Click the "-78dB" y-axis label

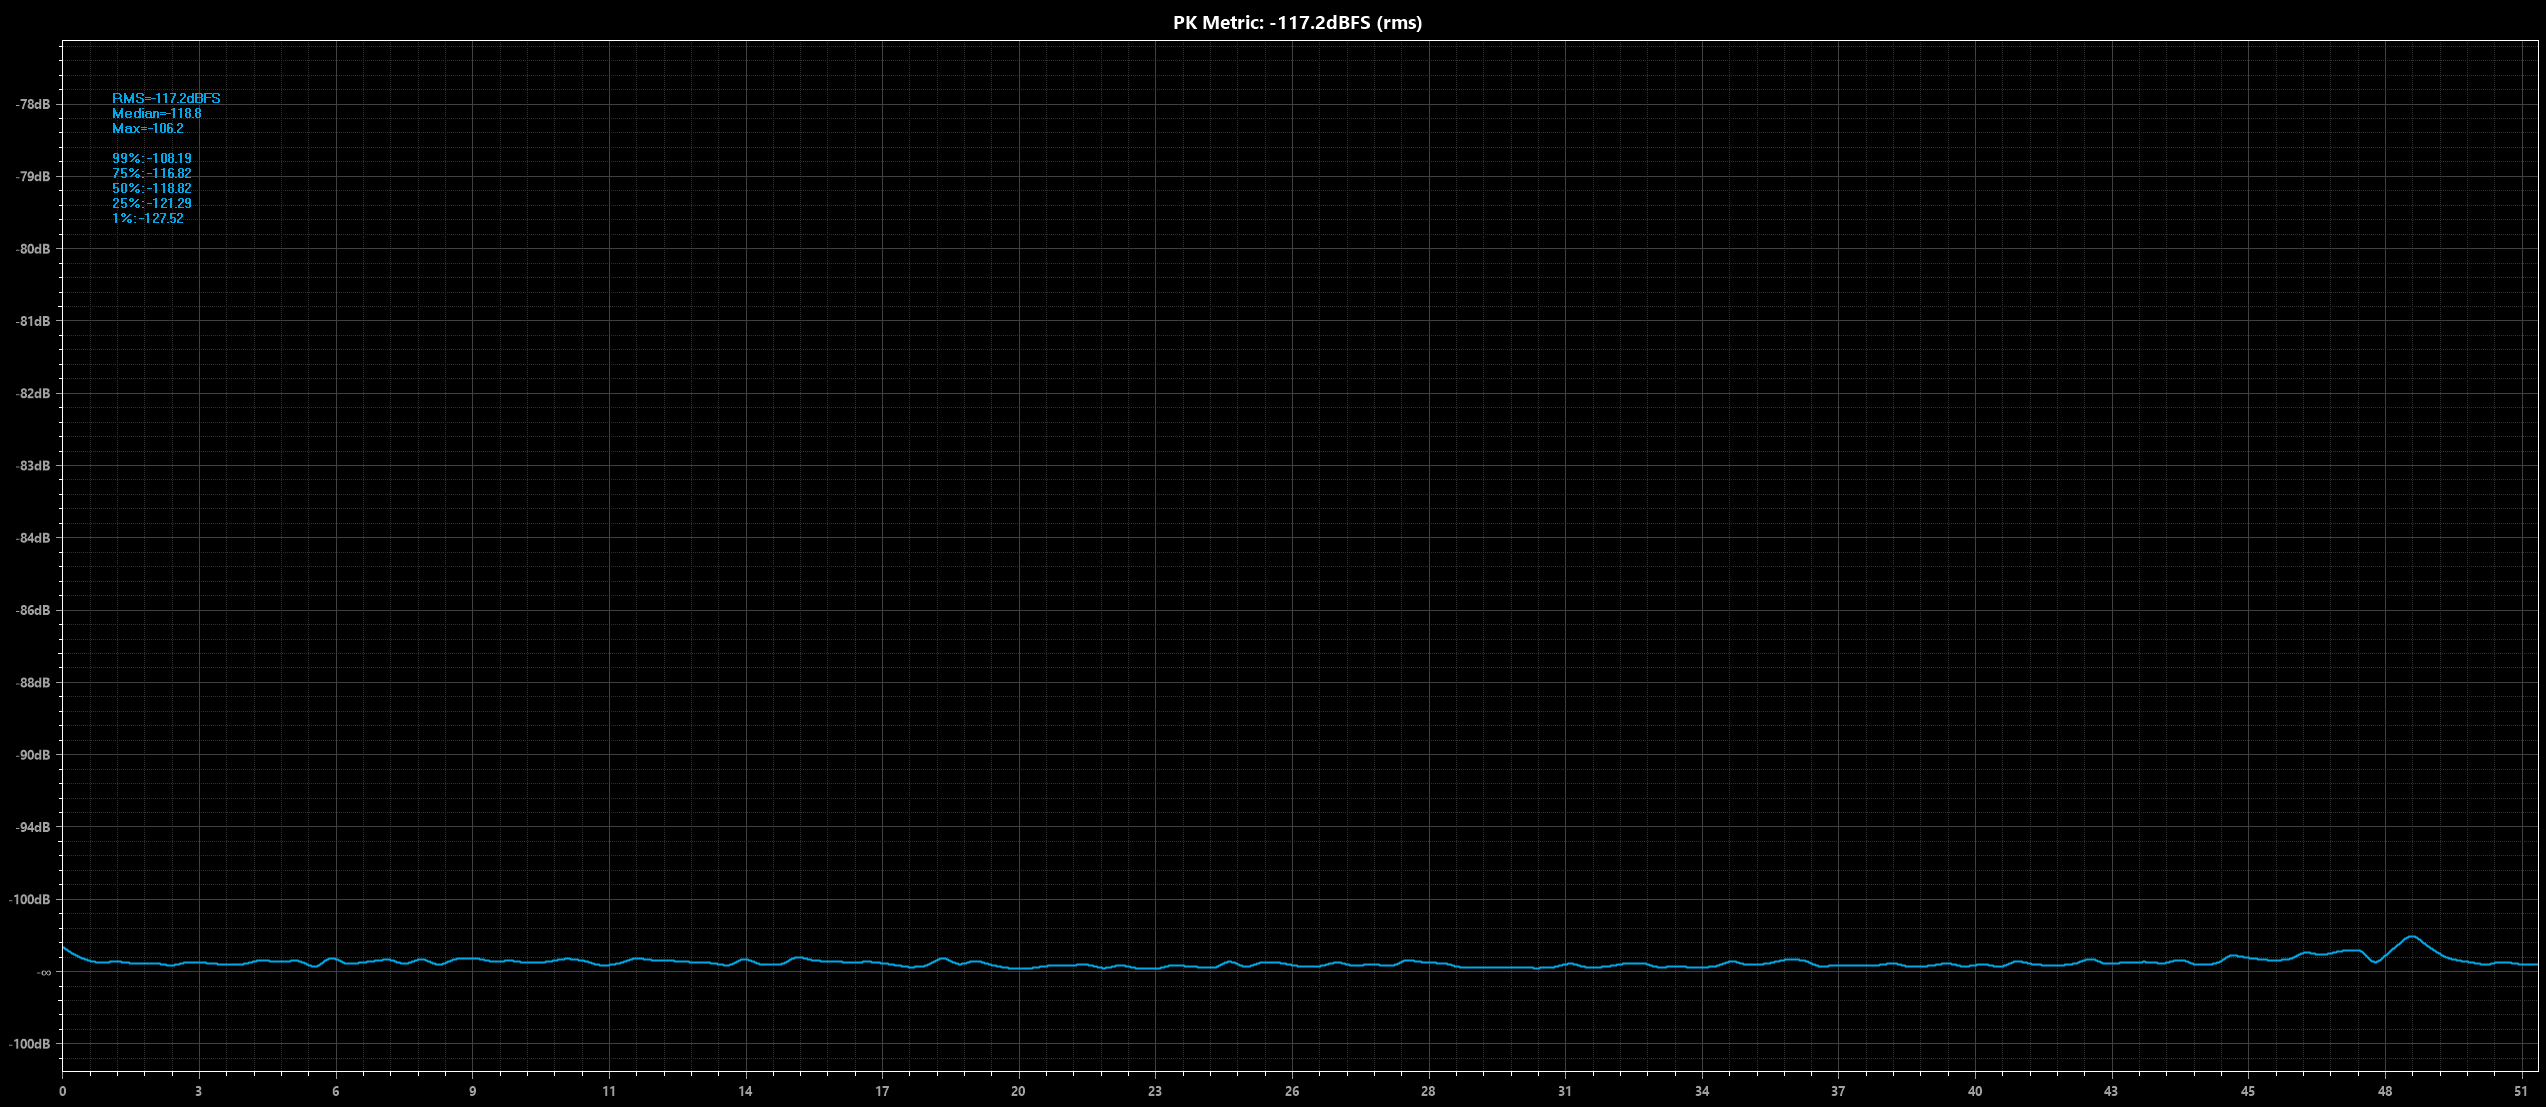(33, 104)
